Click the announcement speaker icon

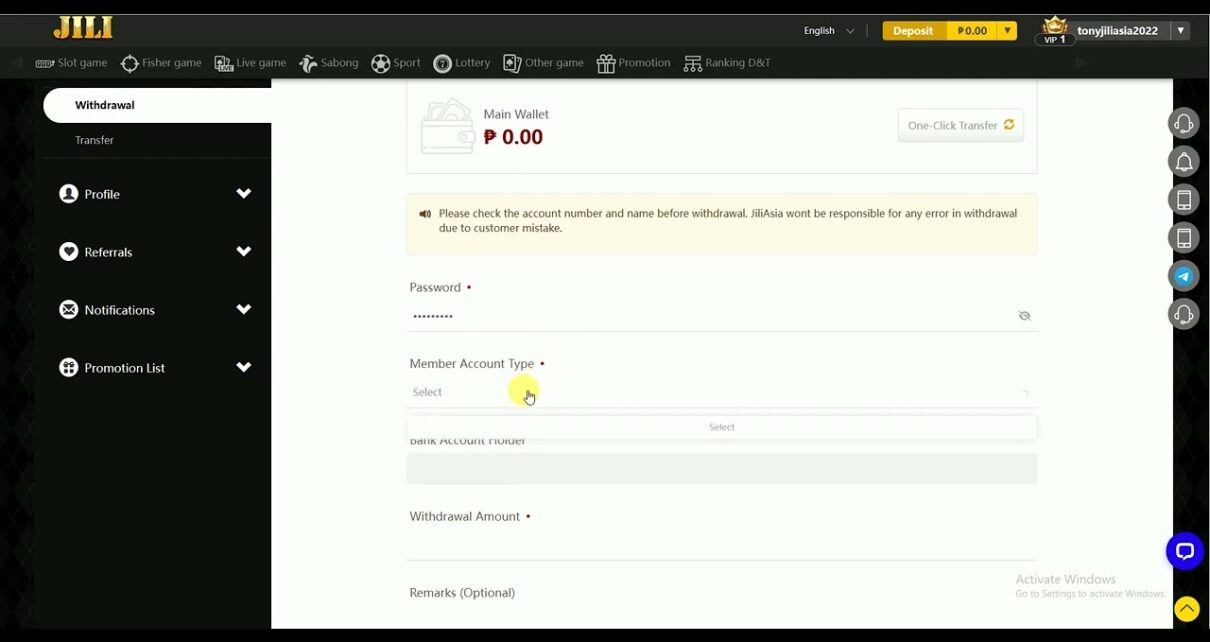[x=425, y=214]
